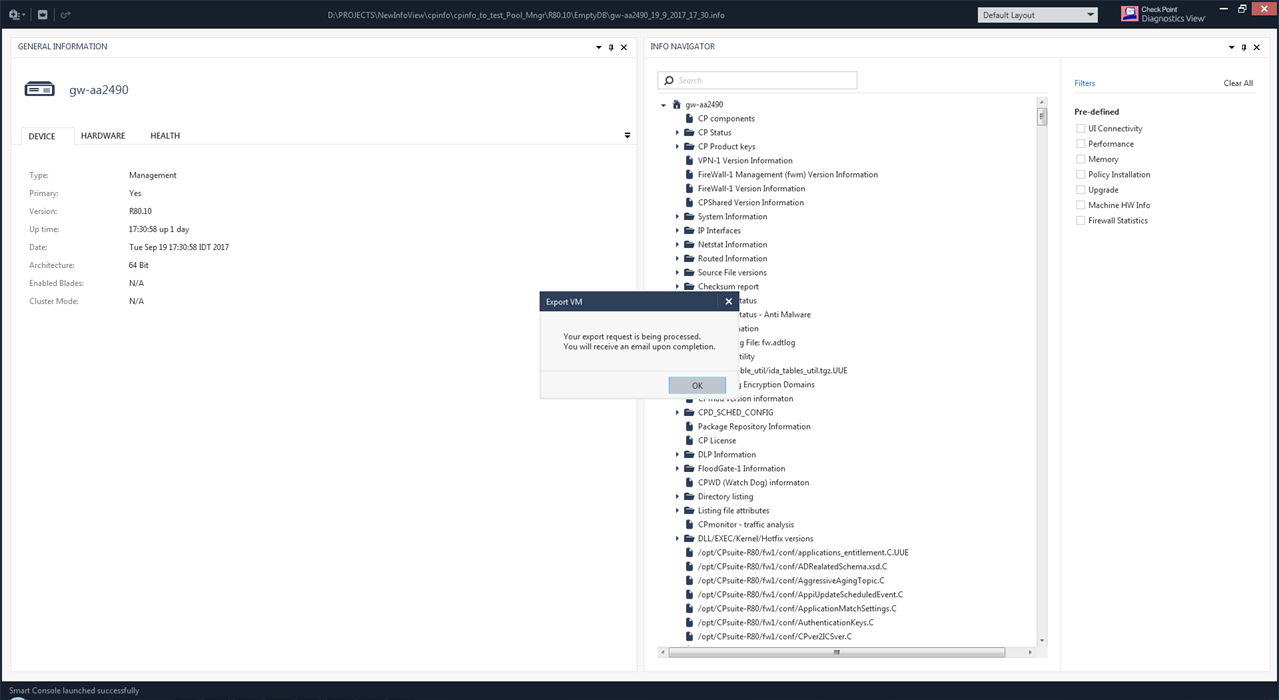Click the restore window button in title bar

pyautogui.click(x=1242, y=9)
